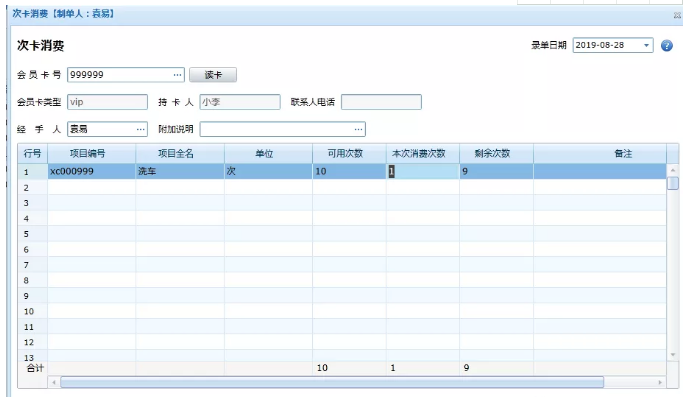The image size is (690, 397).
Task: Click the 持卡人 field showing 小季
Action: (x=240, y=102)
